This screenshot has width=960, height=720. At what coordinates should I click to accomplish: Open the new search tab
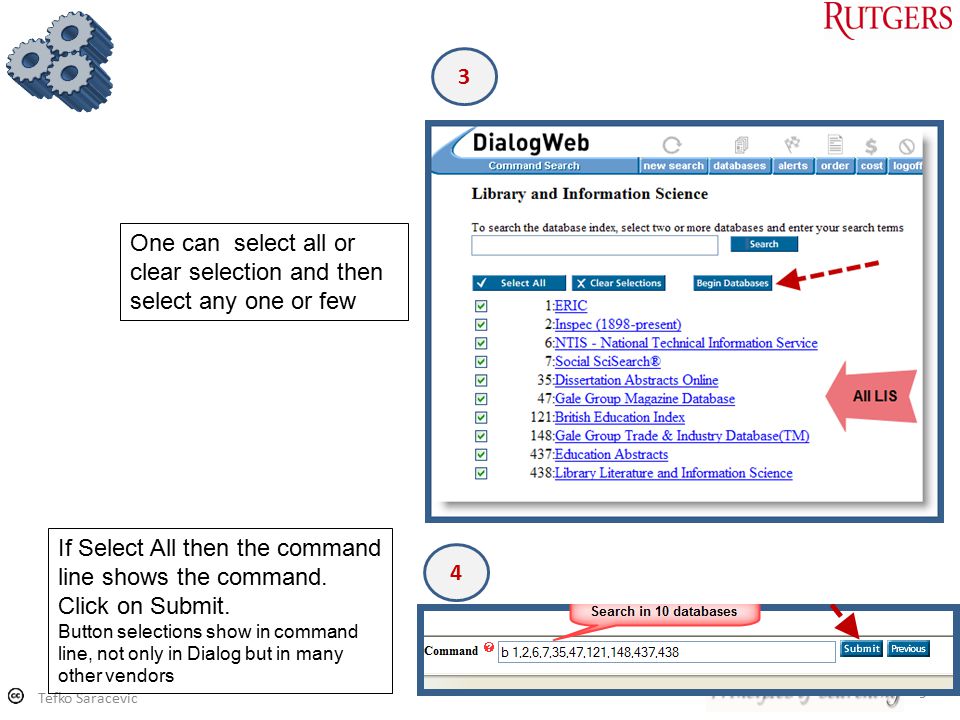[673, 166]
